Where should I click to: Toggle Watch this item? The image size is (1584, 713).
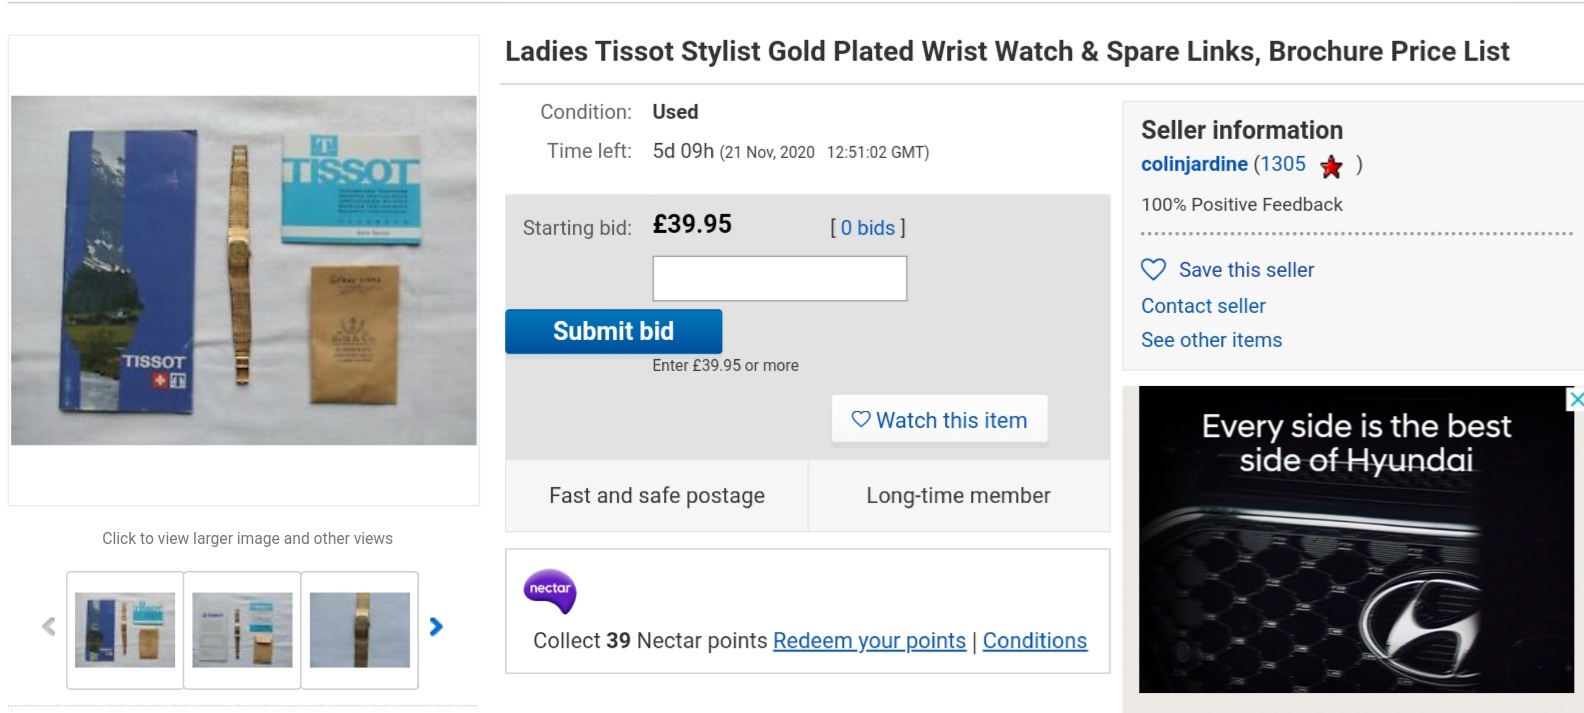939,420
